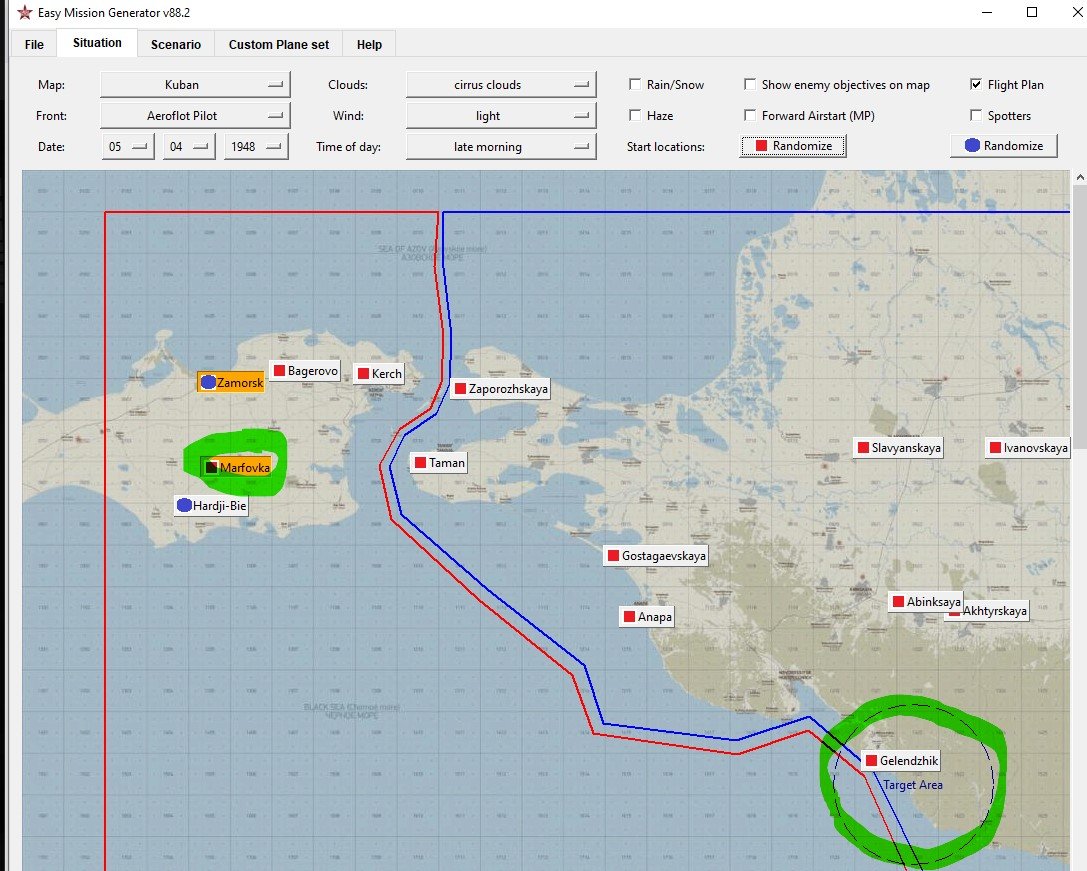1087x871 pixels.
Task: Select the Slavyanskaya airfield marker
Action: pos(862,448)
